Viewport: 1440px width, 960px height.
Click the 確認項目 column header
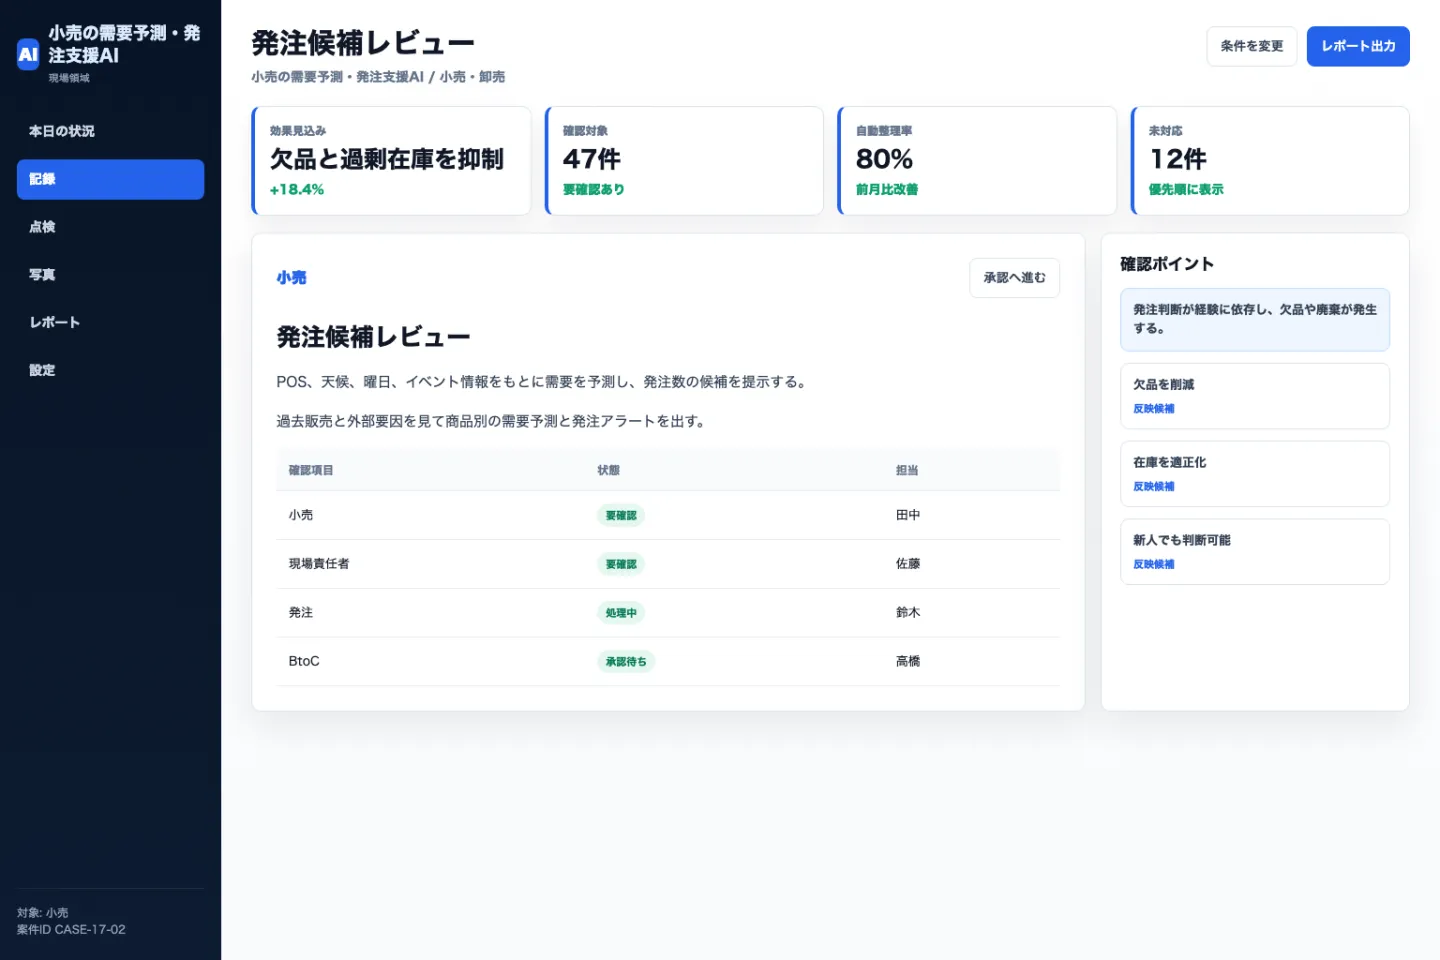coord(311,470)
